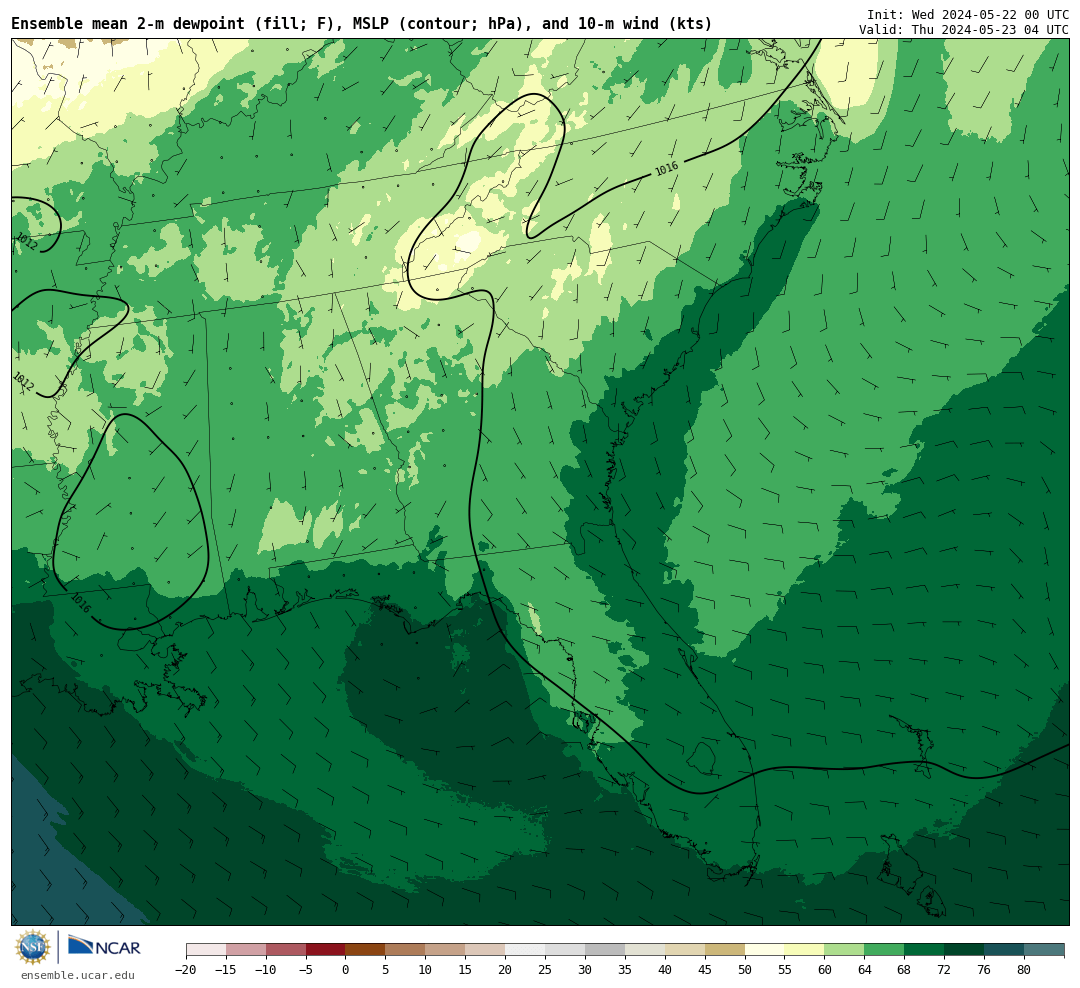This screenshot has width=1080, height=988.
Task: Pick the darkest green swatch between 72 and 76
Action: pyautogui.click(x=965, y=950)
